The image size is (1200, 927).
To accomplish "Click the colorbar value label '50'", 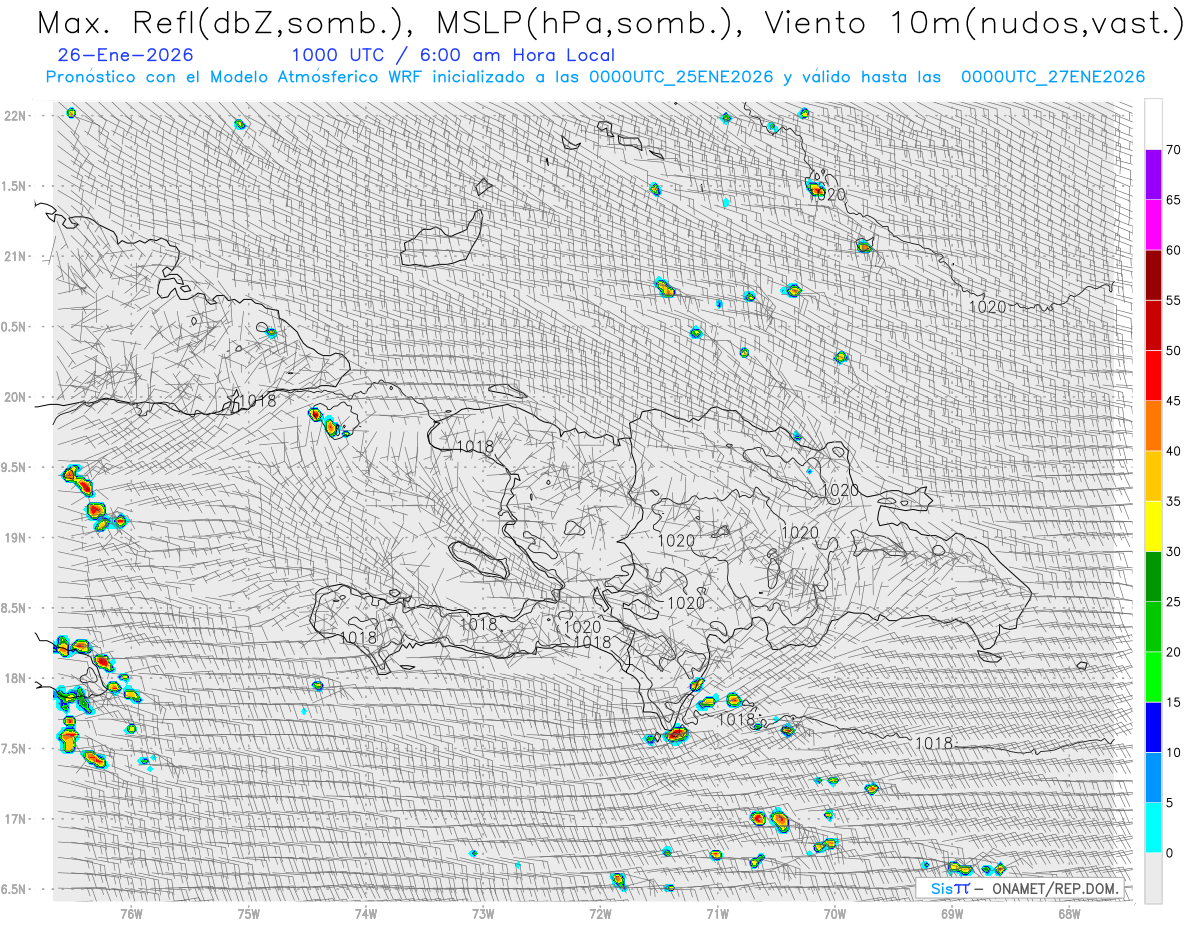I will click(x=1173, y=351).
